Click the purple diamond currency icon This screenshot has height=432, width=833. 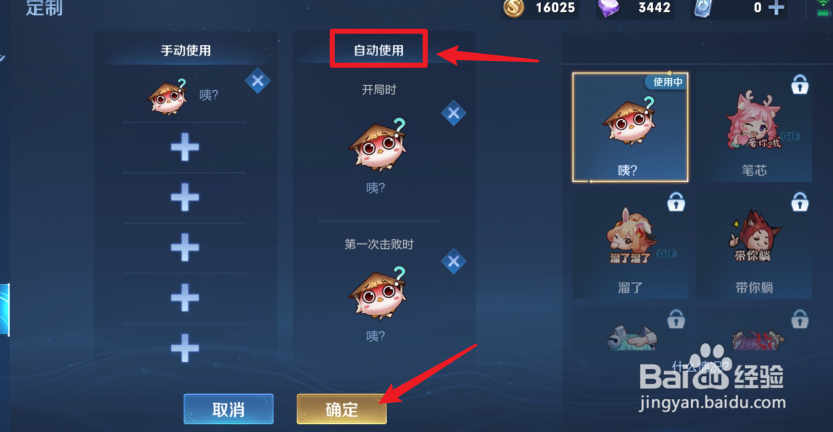[x=609, y=8]
